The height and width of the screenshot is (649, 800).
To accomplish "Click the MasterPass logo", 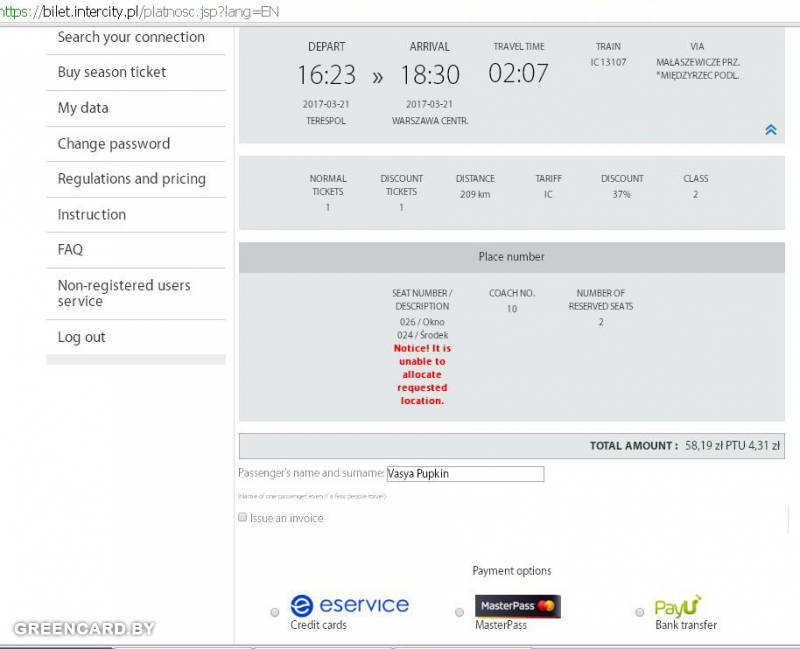I will 517,606.
